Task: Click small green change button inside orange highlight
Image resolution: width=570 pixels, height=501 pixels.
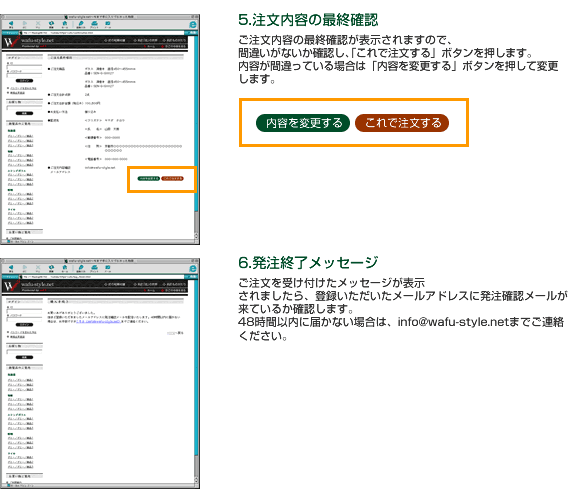Action: [x=149, y=179]
